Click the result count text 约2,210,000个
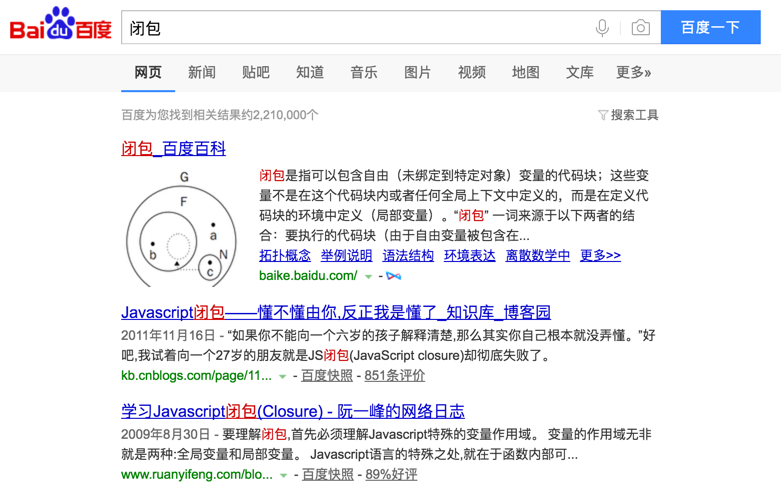This screenshot has width=781, height=490. tap(280, 116)
